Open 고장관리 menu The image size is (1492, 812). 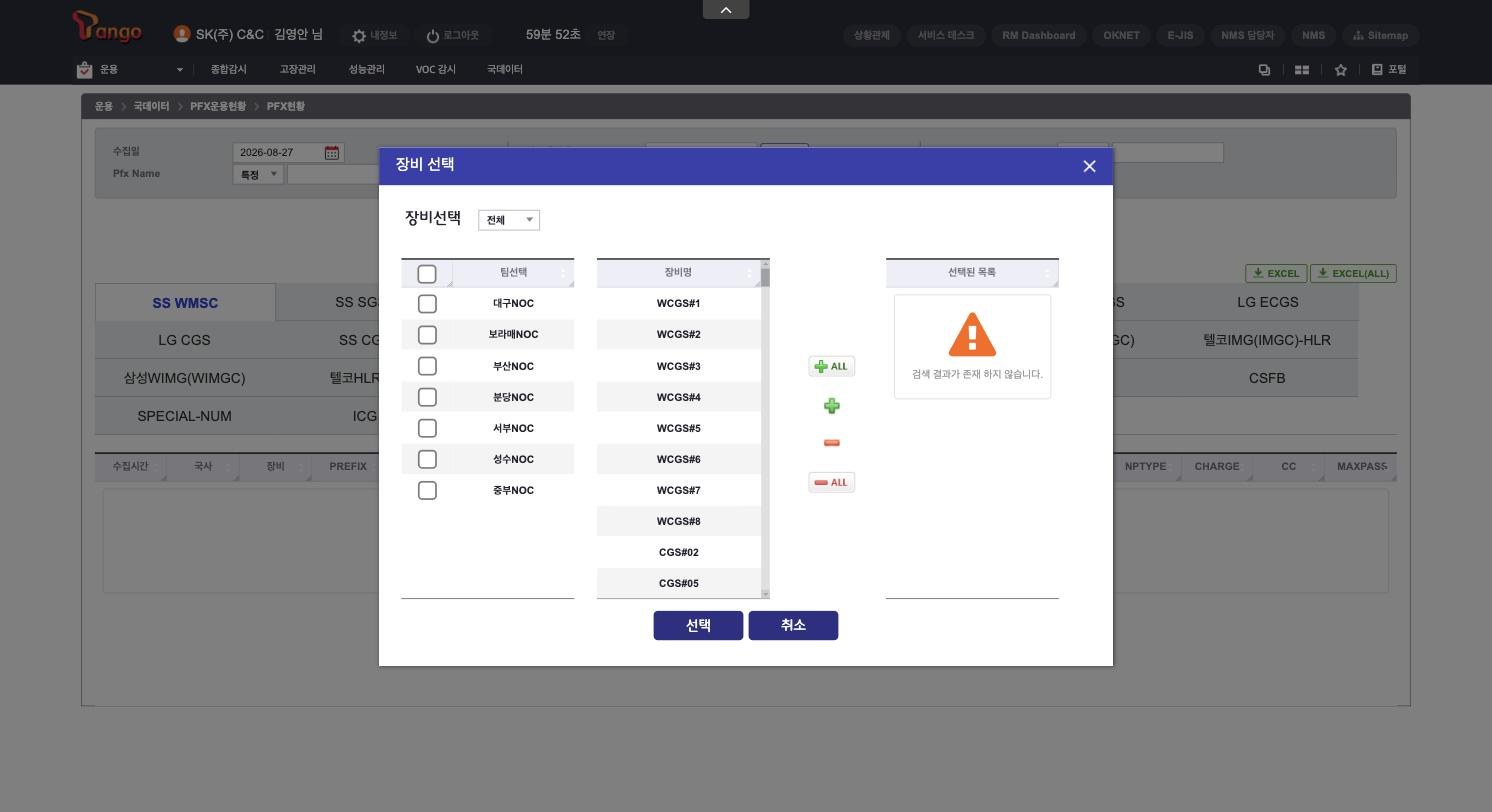click(297, 69)
